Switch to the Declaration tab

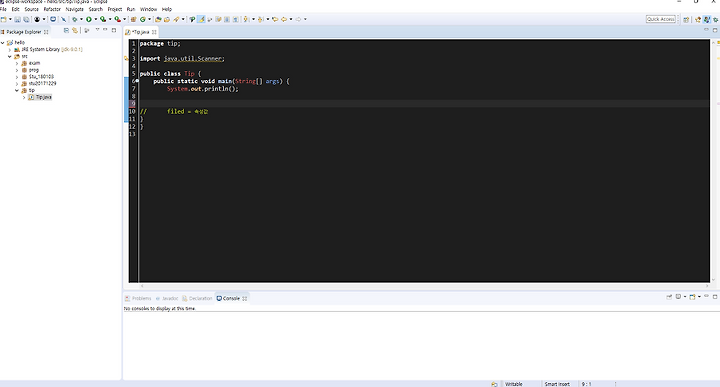click(197, 298)
